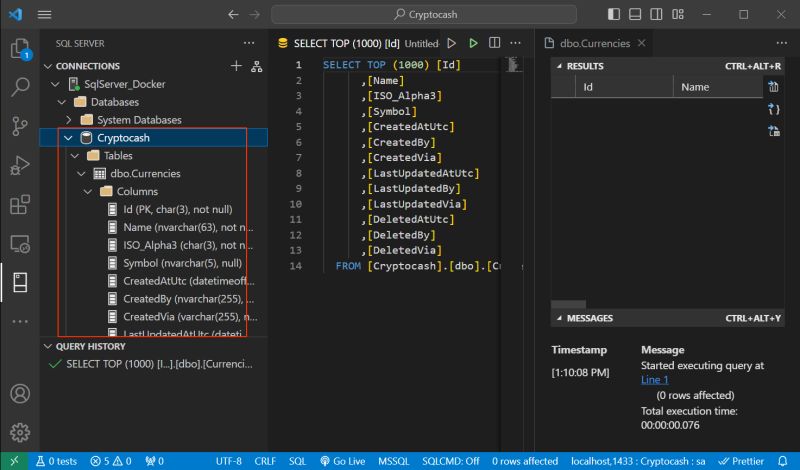The image size is (800, 470).
Task: Collapse the Databases folder
Action: coord(62,102)
